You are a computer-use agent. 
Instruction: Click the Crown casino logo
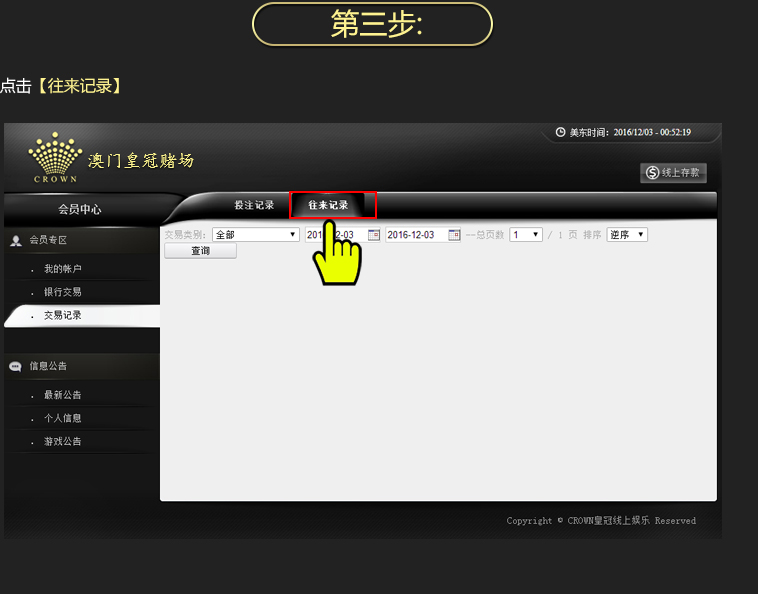coord(56,158)
